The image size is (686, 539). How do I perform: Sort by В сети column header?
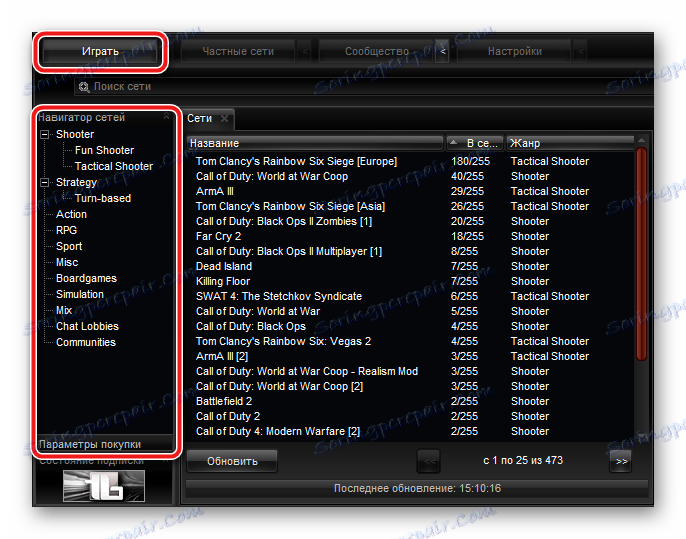tap(475, 143)
